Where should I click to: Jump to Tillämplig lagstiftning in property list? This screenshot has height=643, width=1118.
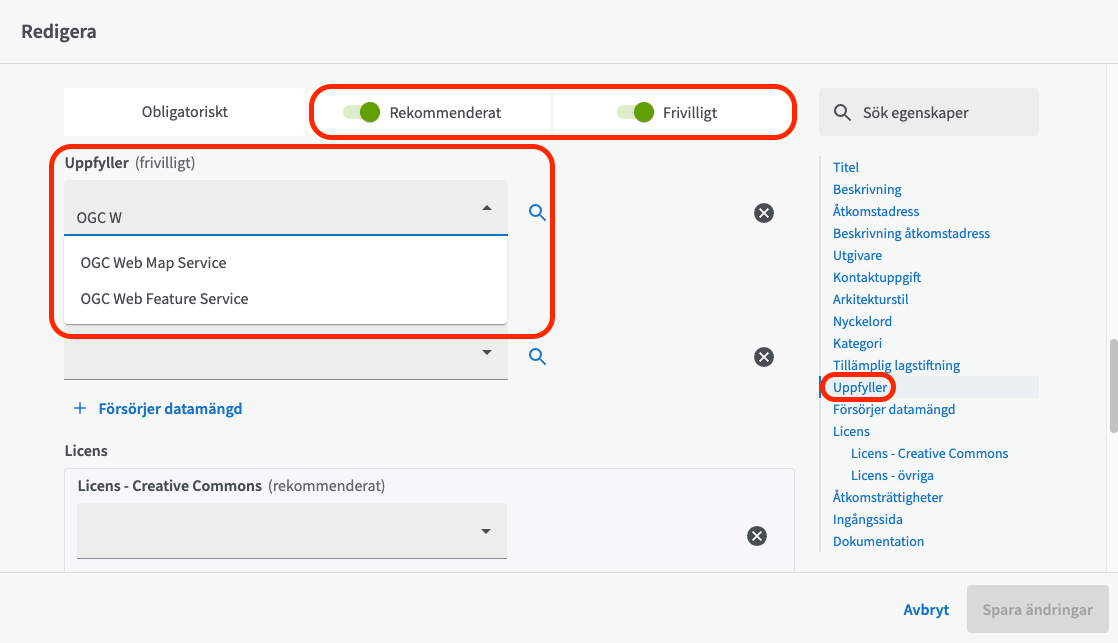896,366
